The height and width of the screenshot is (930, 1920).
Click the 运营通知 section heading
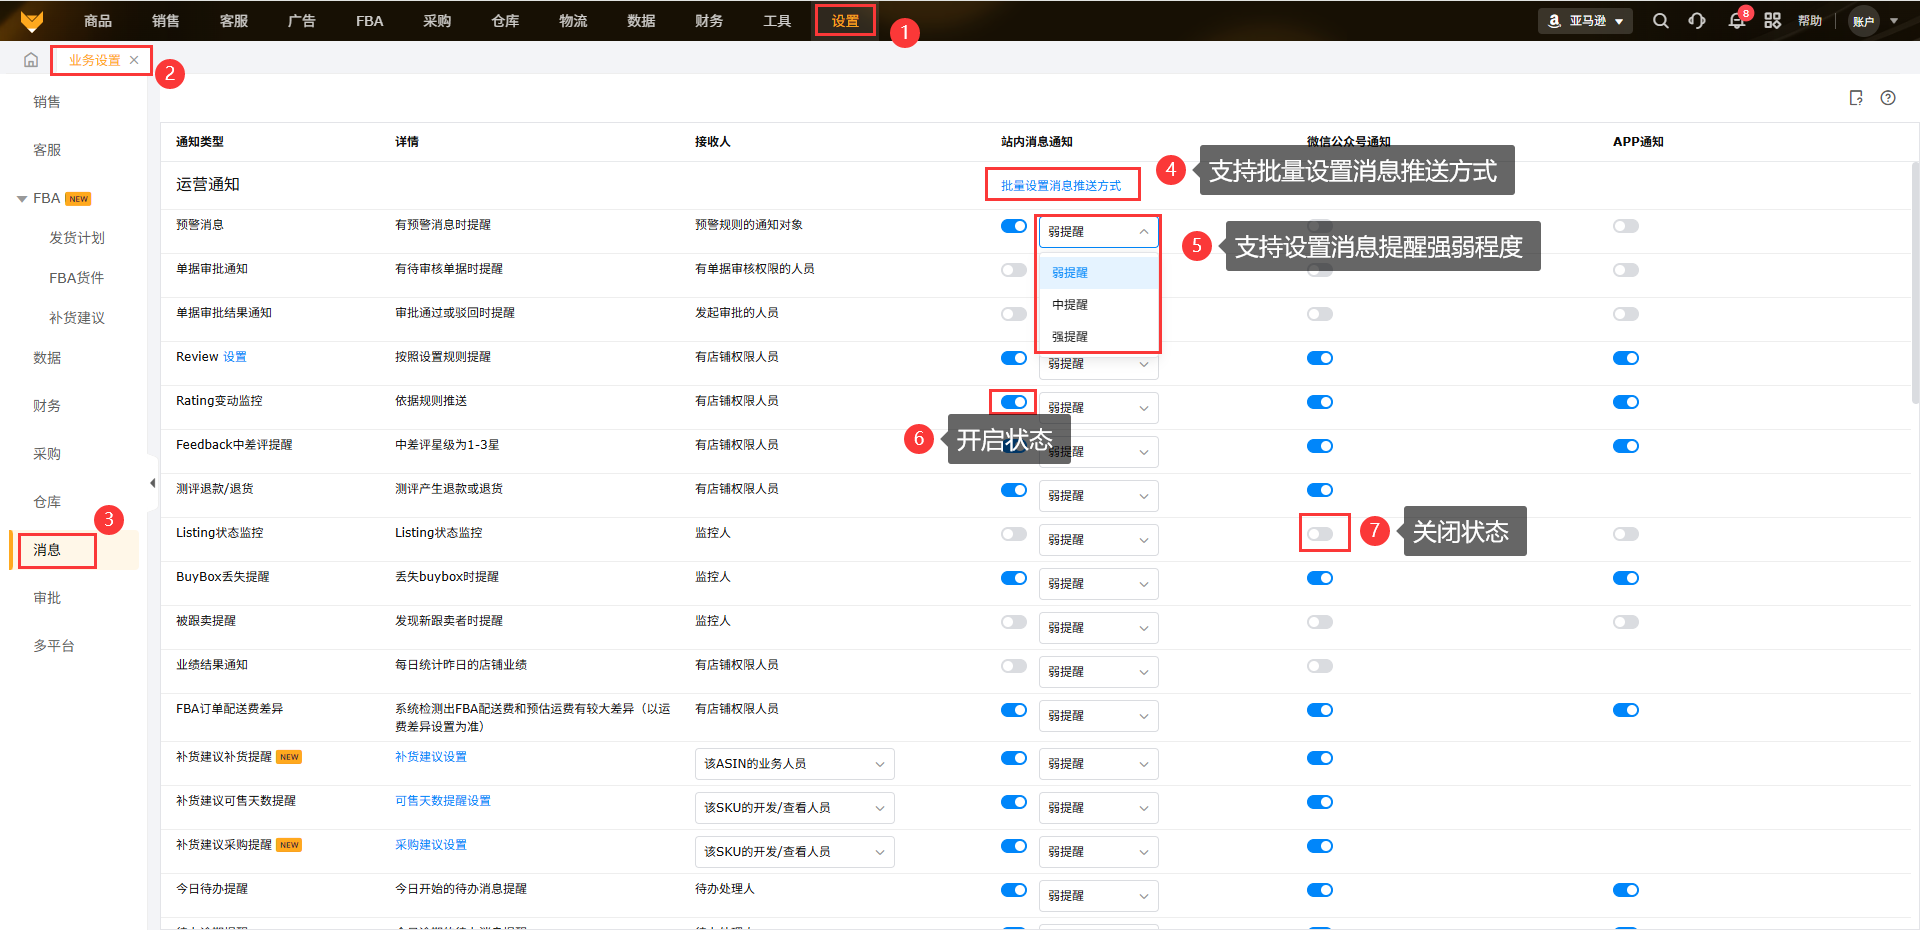tap(208, 185)
